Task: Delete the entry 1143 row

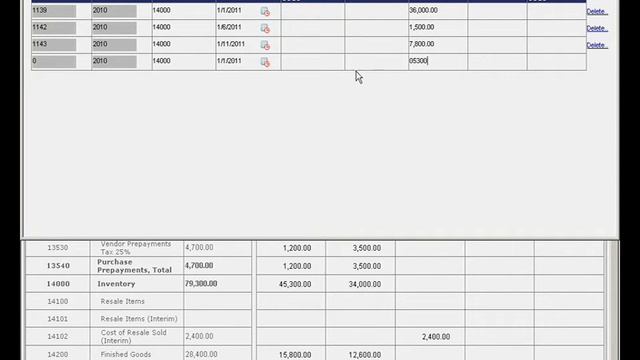Action: (x=597, y=45)
